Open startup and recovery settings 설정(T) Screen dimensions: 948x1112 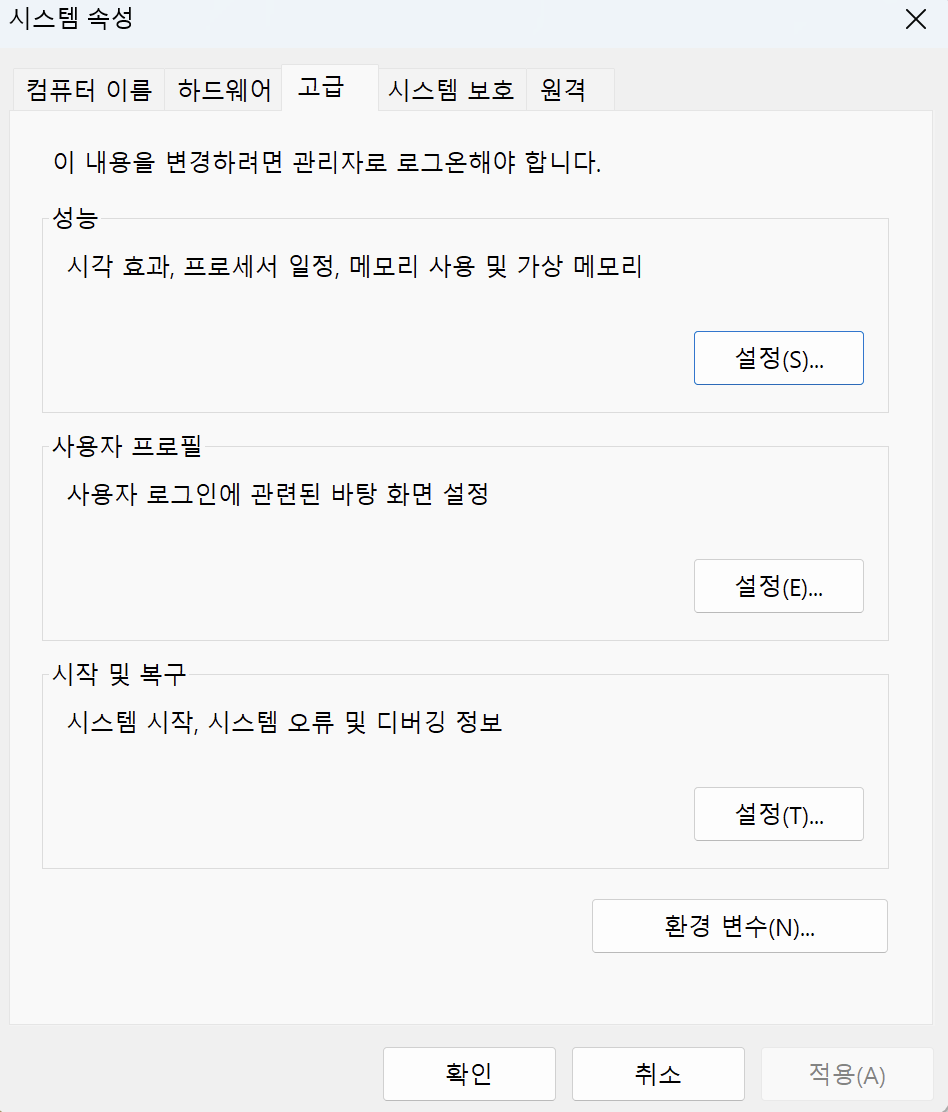pos(778,814)
